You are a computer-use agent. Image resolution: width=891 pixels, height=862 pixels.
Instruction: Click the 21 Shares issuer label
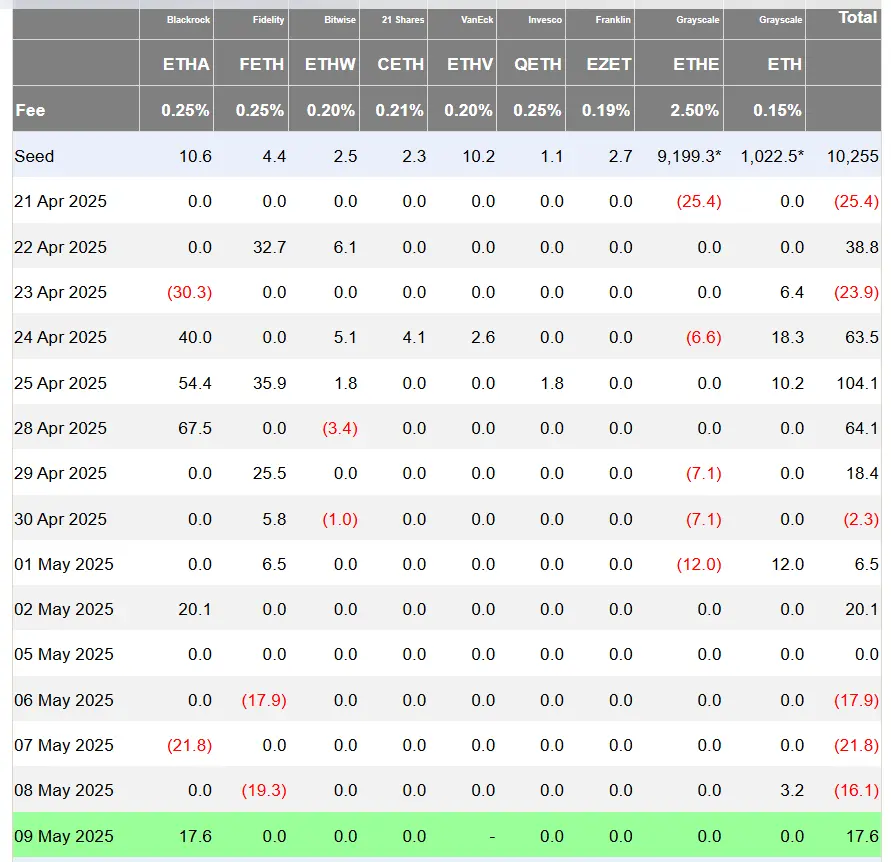pyautogui.click(x=403, y=20)
